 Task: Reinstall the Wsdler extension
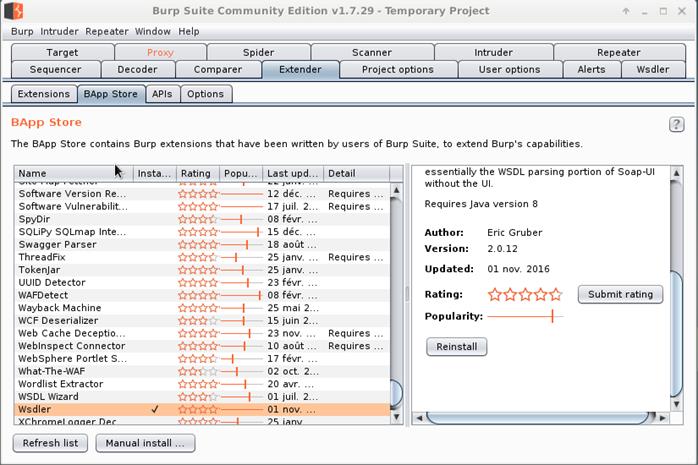(456, 346)
